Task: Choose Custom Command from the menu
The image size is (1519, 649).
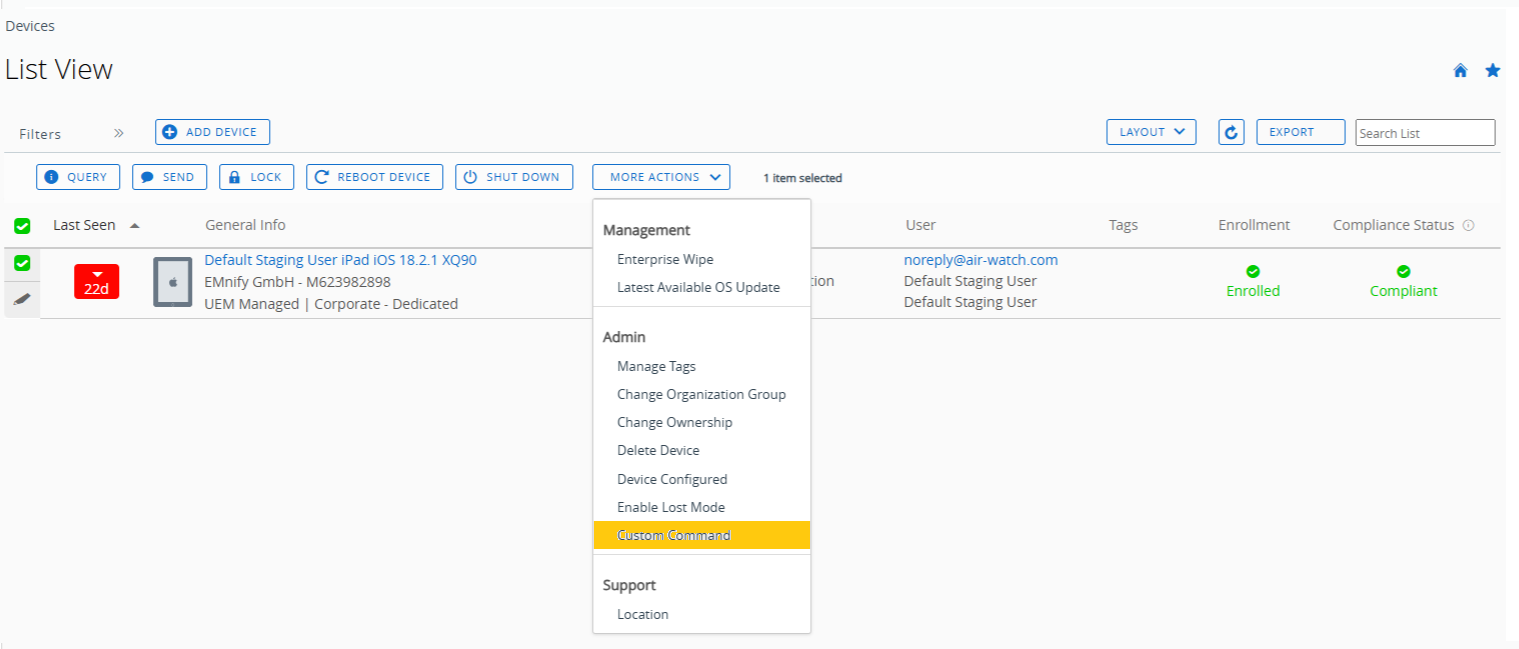Action: pos(673,535)
